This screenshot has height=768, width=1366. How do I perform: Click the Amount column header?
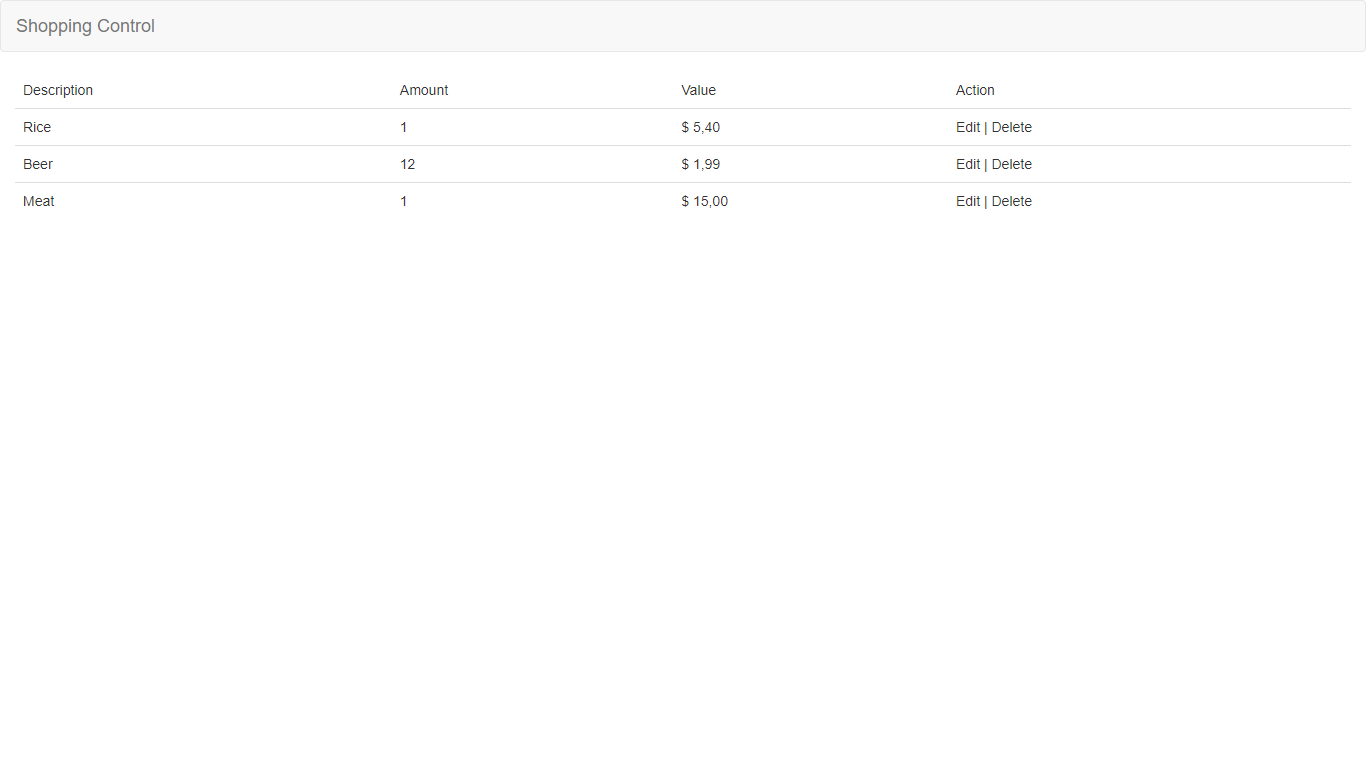424,90
